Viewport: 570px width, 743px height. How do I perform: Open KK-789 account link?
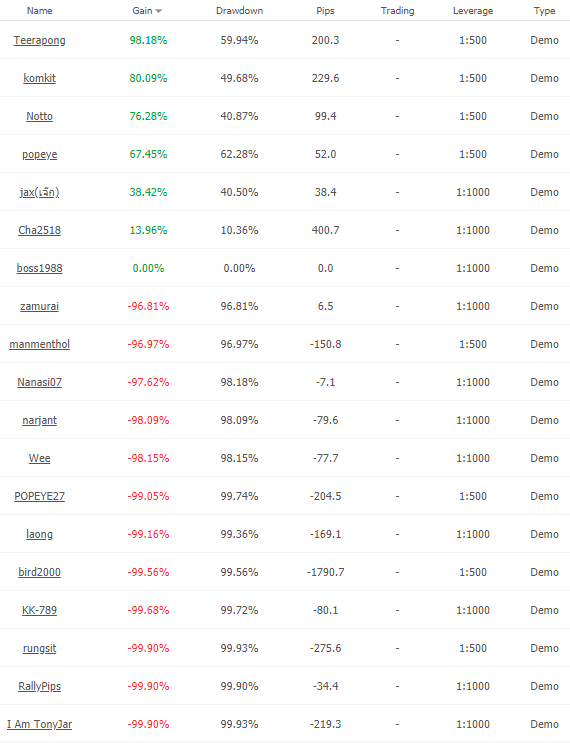[x=39, y=610]
